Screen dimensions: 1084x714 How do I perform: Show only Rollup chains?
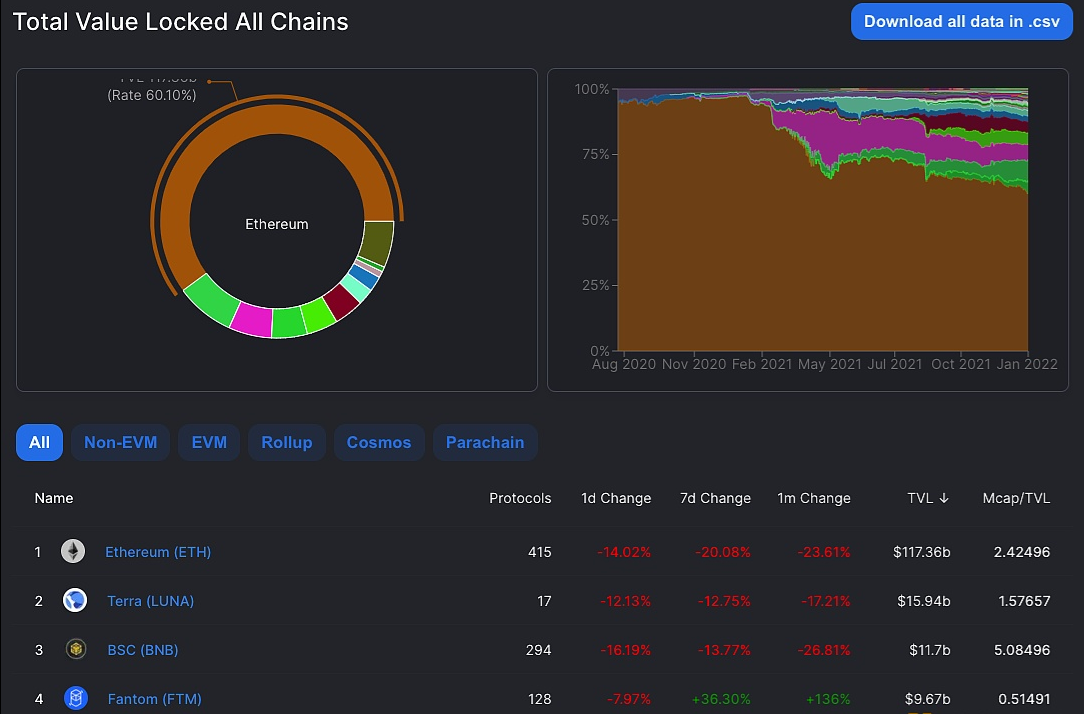[287, 442]
